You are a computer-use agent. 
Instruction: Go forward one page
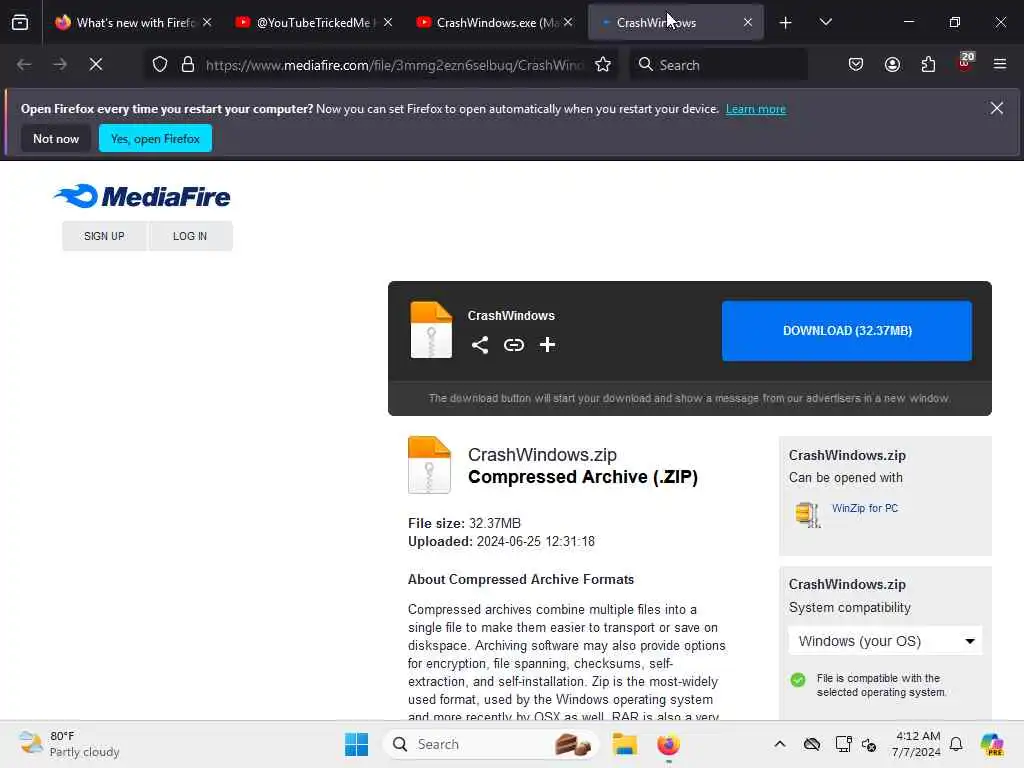pyautogui.click(x=59, y=65)
